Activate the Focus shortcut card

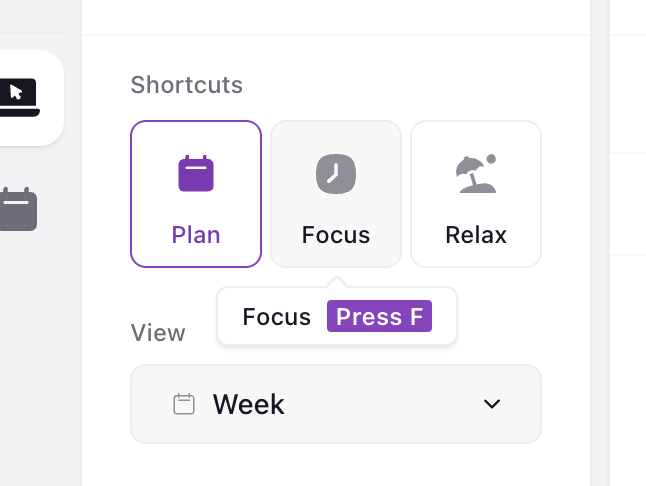tap(336, 194)
